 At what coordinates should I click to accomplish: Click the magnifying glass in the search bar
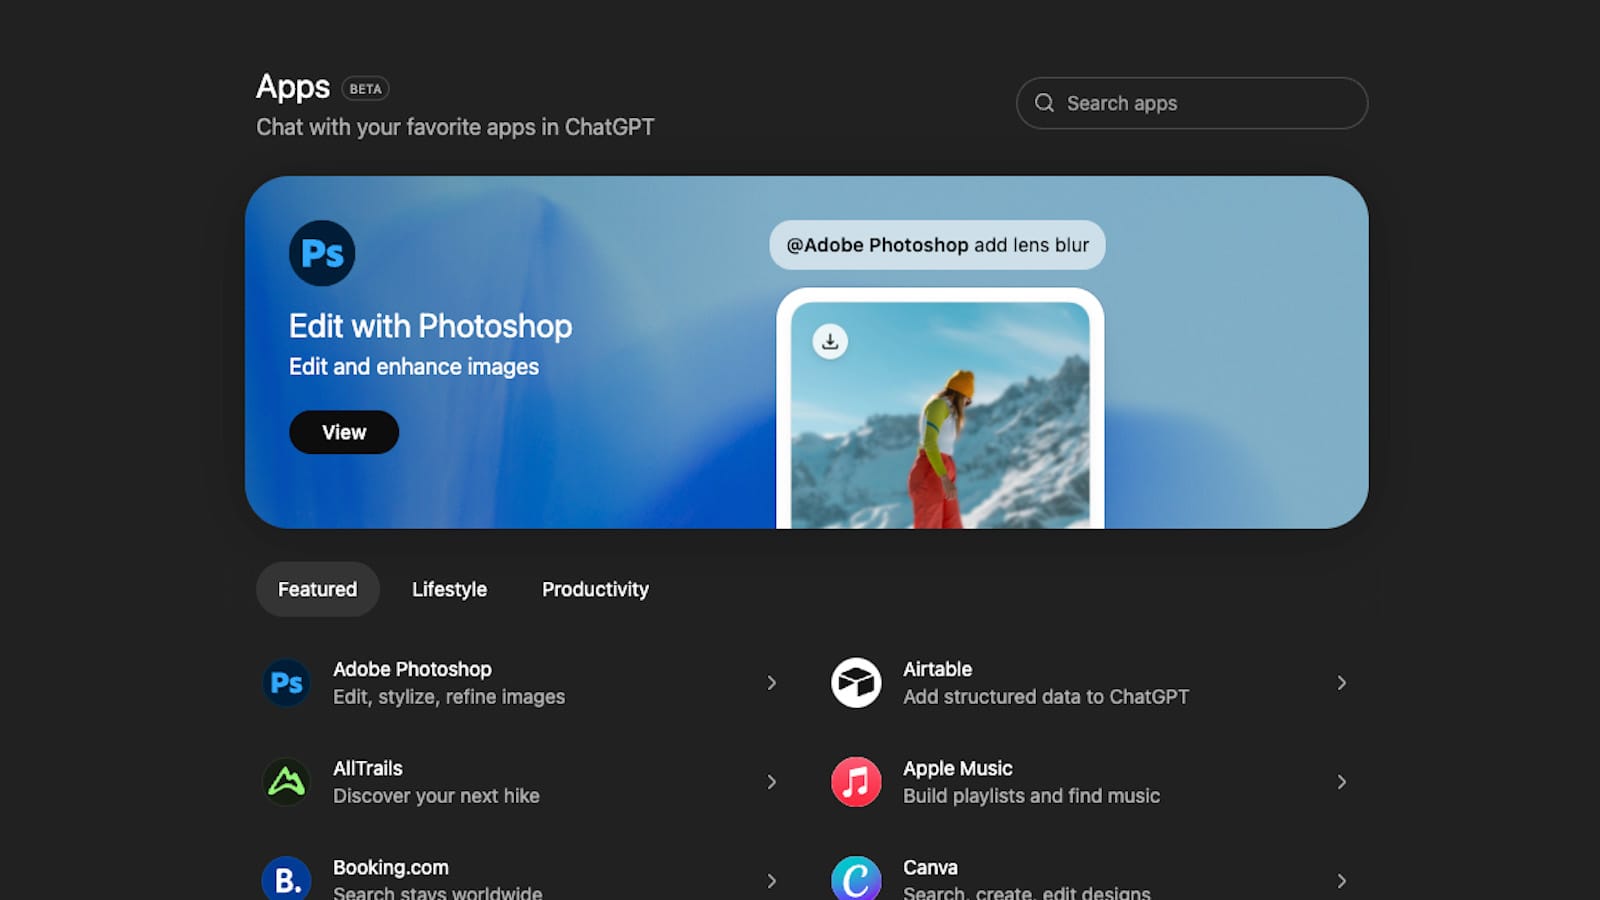(x=1044, y=102)
